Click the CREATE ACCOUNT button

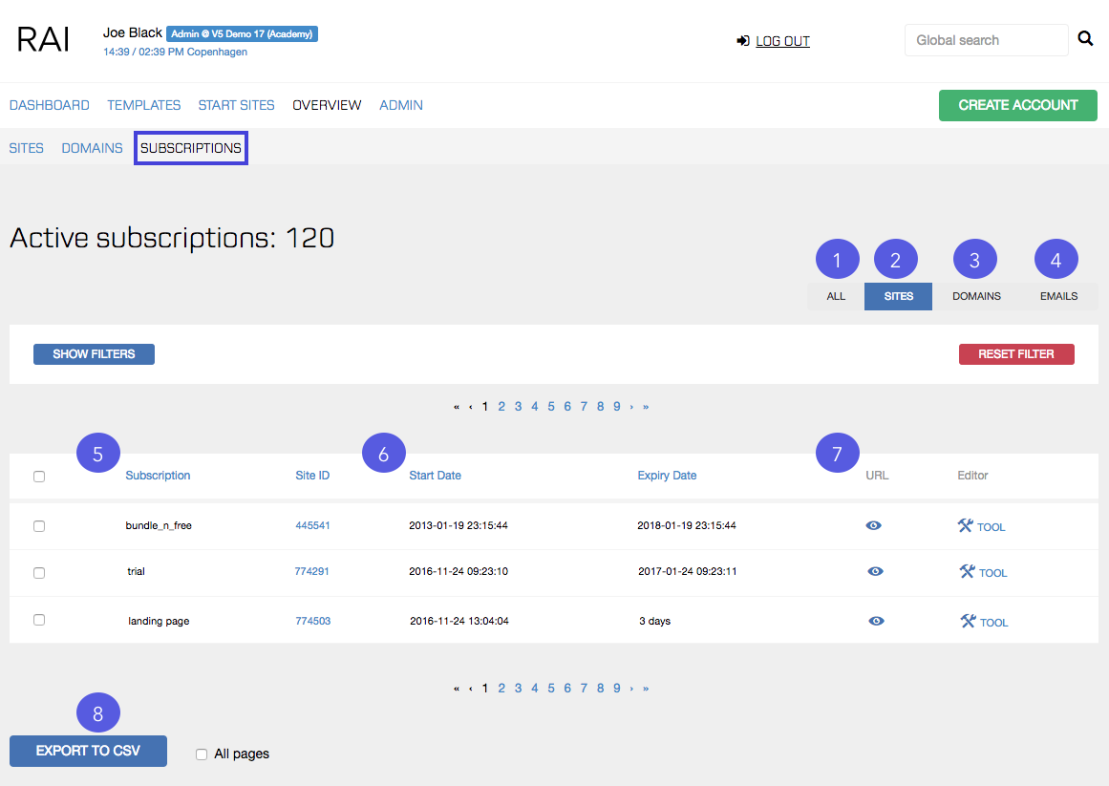tap(1018, 105)
